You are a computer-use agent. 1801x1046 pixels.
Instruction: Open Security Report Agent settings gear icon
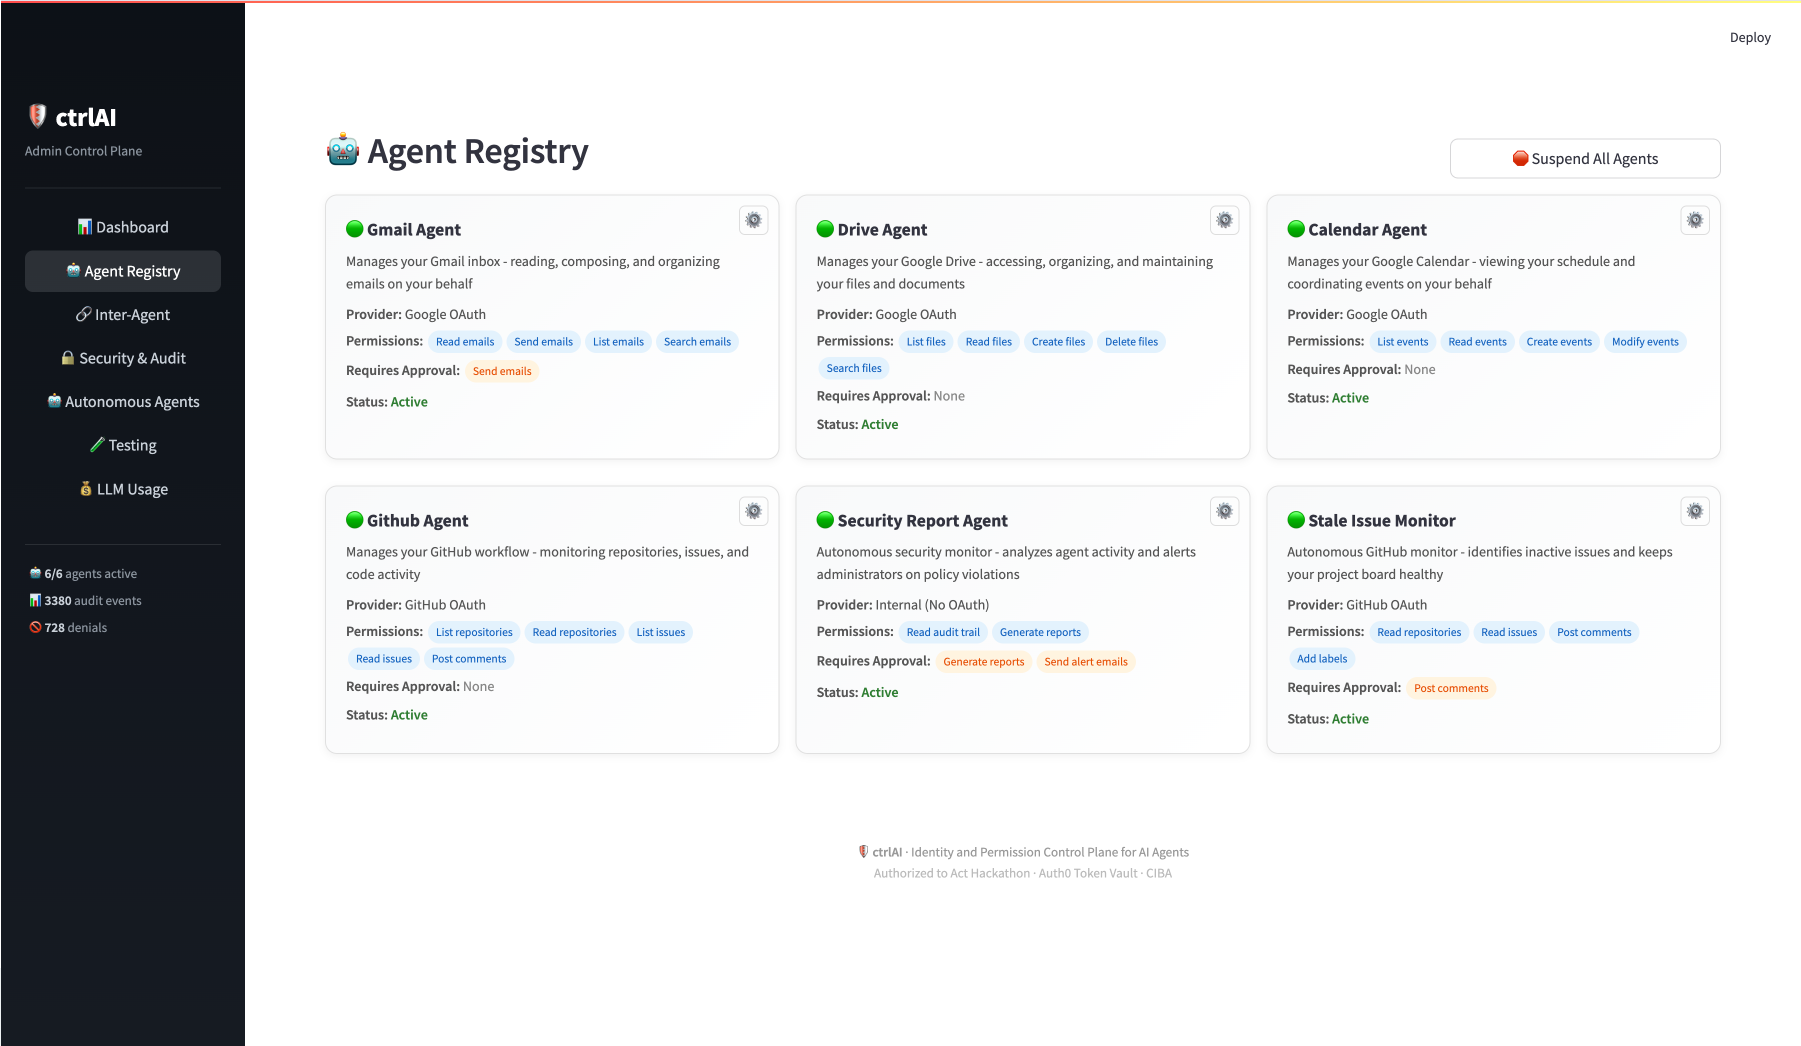pos(1224,511)
